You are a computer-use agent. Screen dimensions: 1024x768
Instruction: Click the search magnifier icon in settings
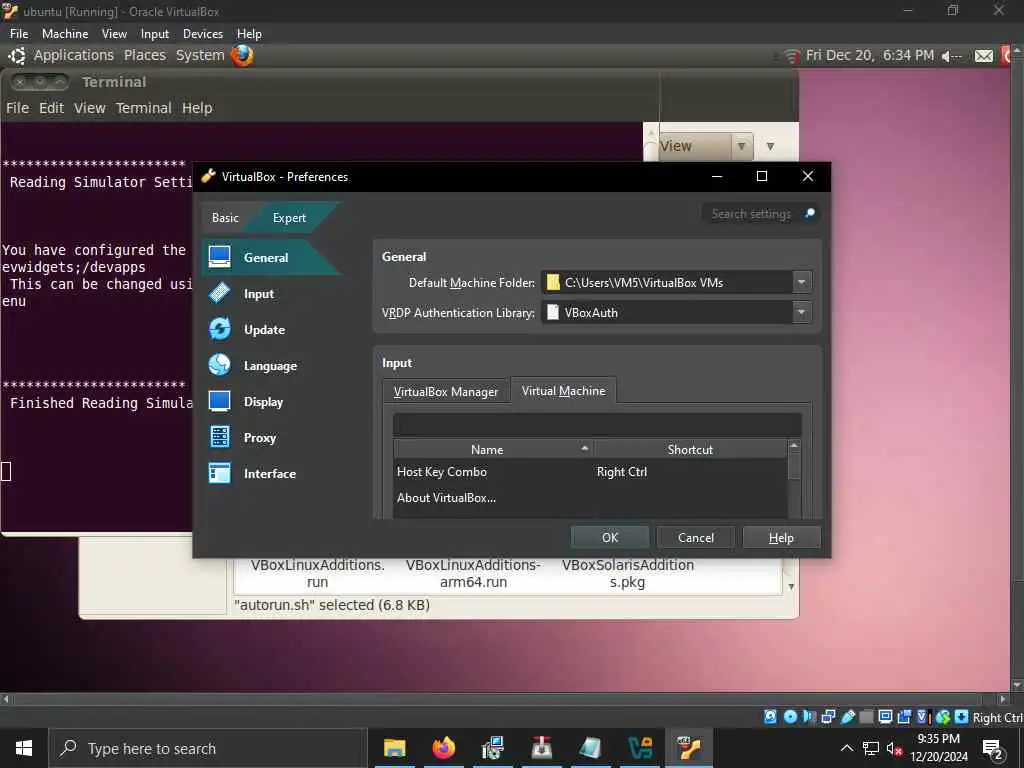click(x=810, y=214)
